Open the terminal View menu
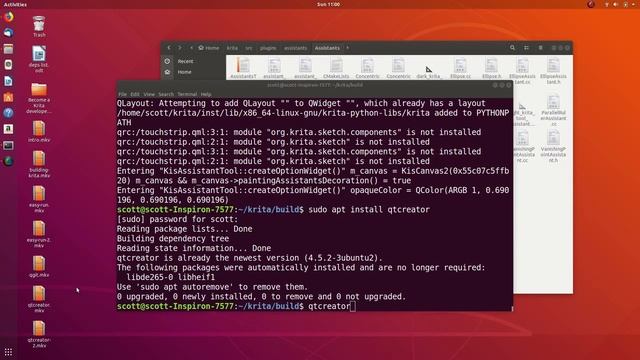 [149, 94]
